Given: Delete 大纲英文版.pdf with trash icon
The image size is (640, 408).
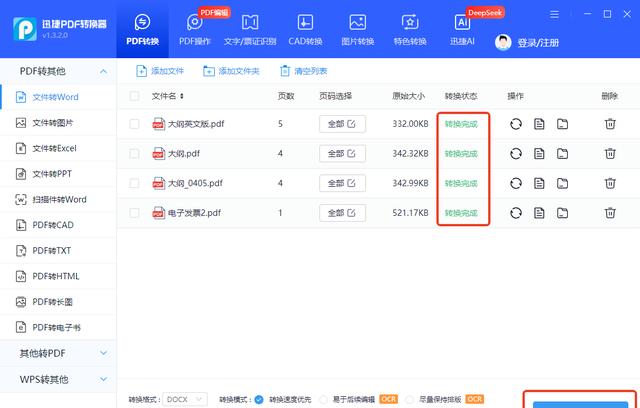Looking at the screenshot, I should coord(610,124).
